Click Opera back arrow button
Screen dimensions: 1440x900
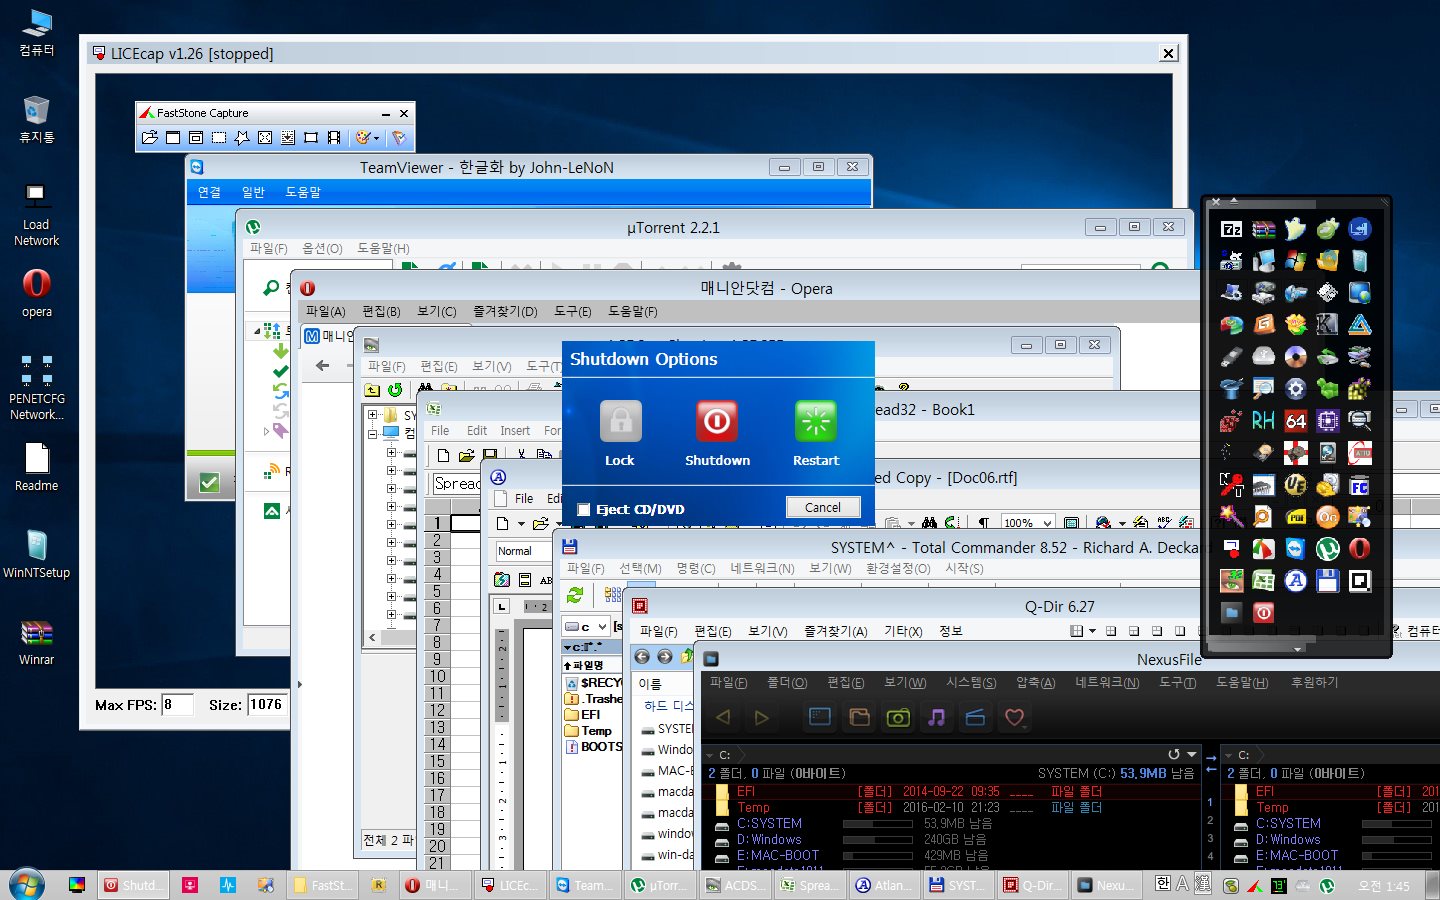click(322, 366)
